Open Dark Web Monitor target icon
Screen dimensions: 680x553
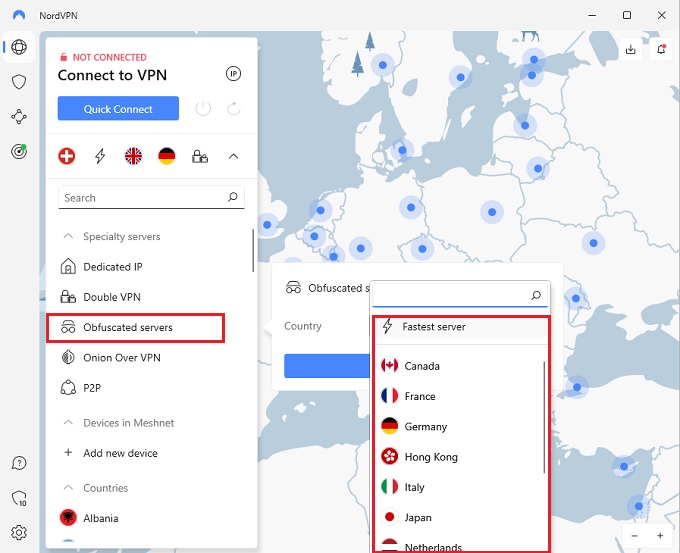(x=19, y=151)
